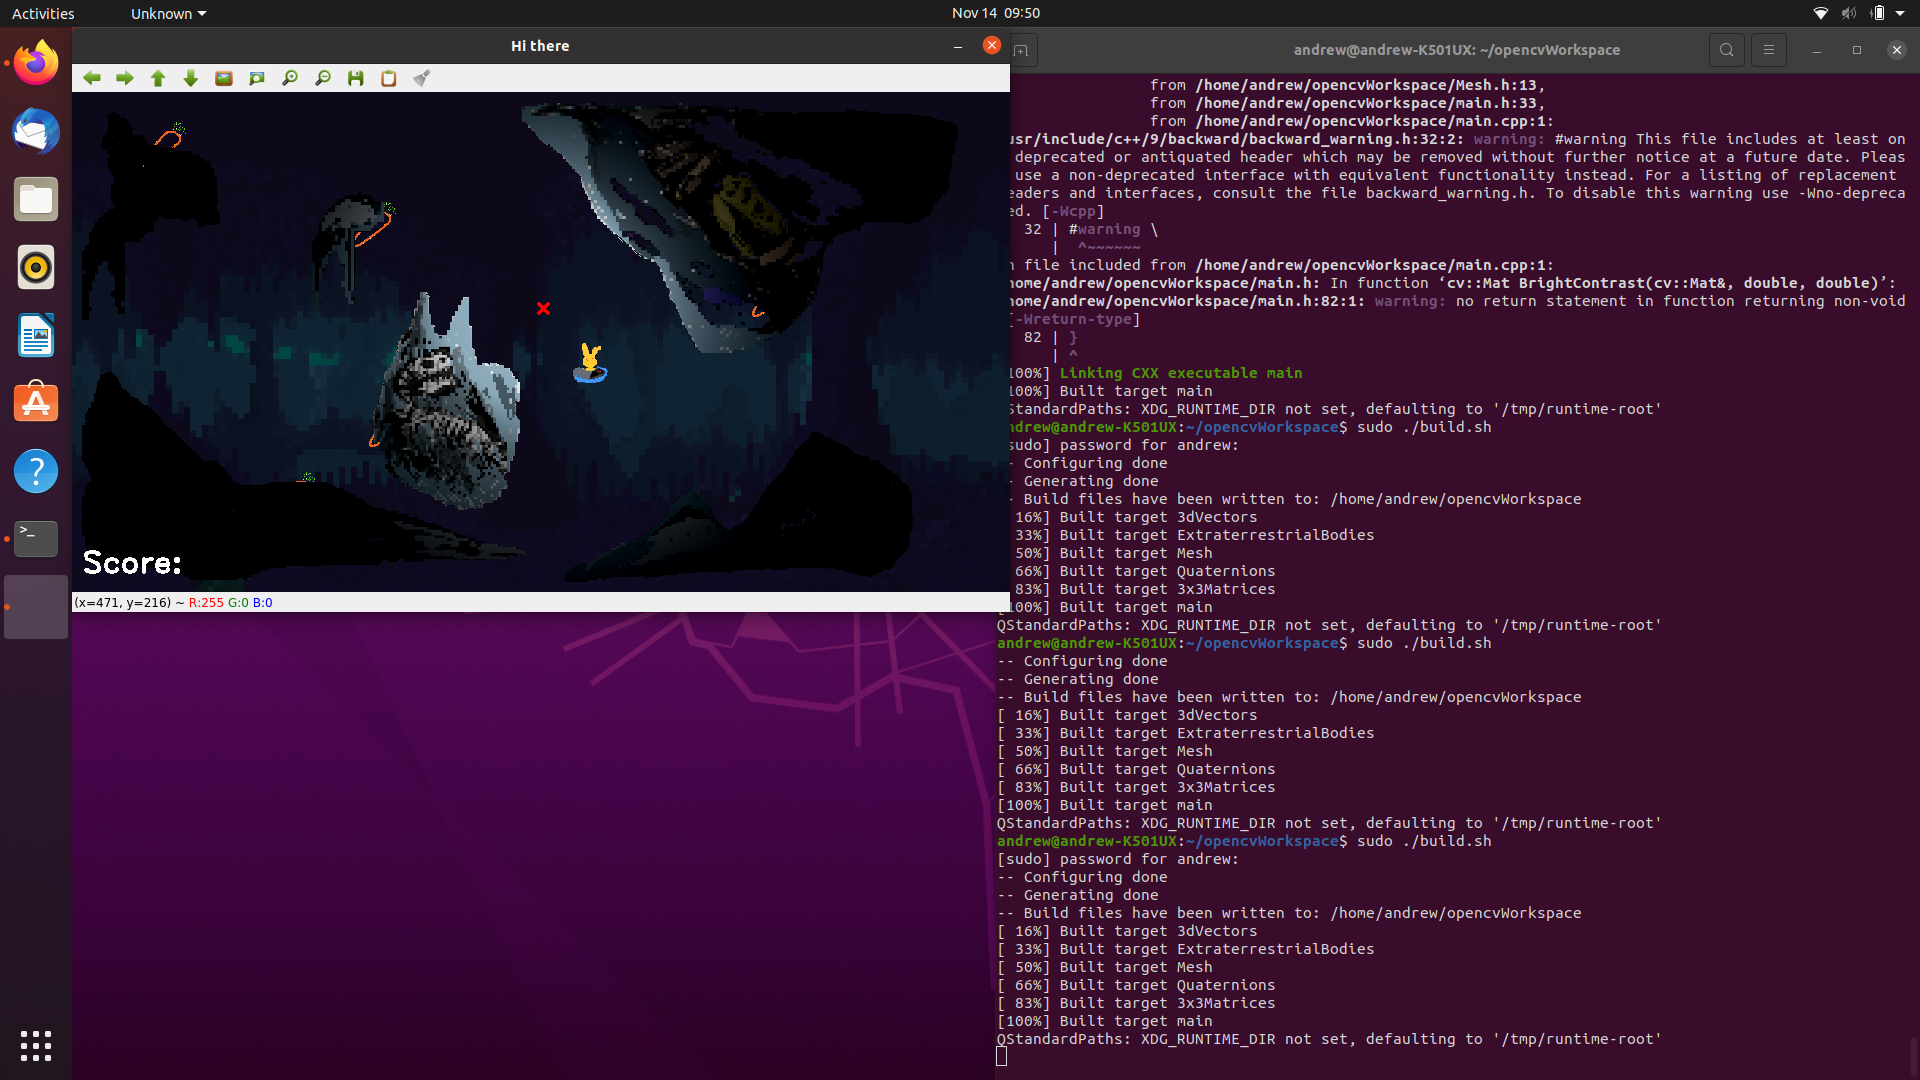Click the pan right arrow in toolbar
Screen dimensions: 1920x1080
click(x=125, y=78)
